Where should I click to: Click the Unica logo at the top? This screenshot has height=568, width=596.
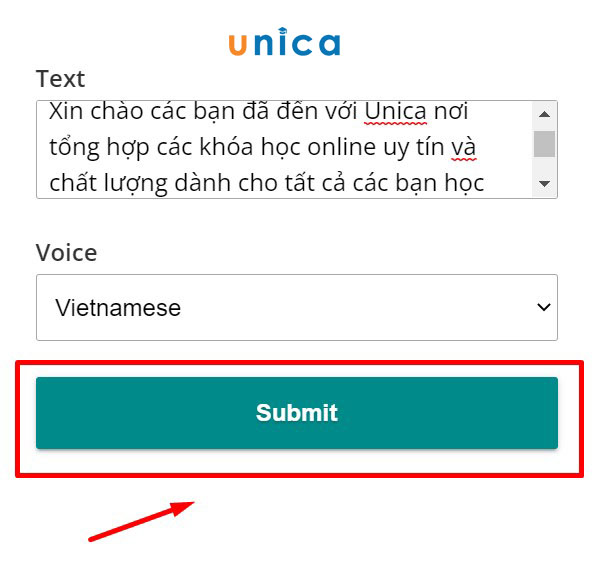[284, 42]
